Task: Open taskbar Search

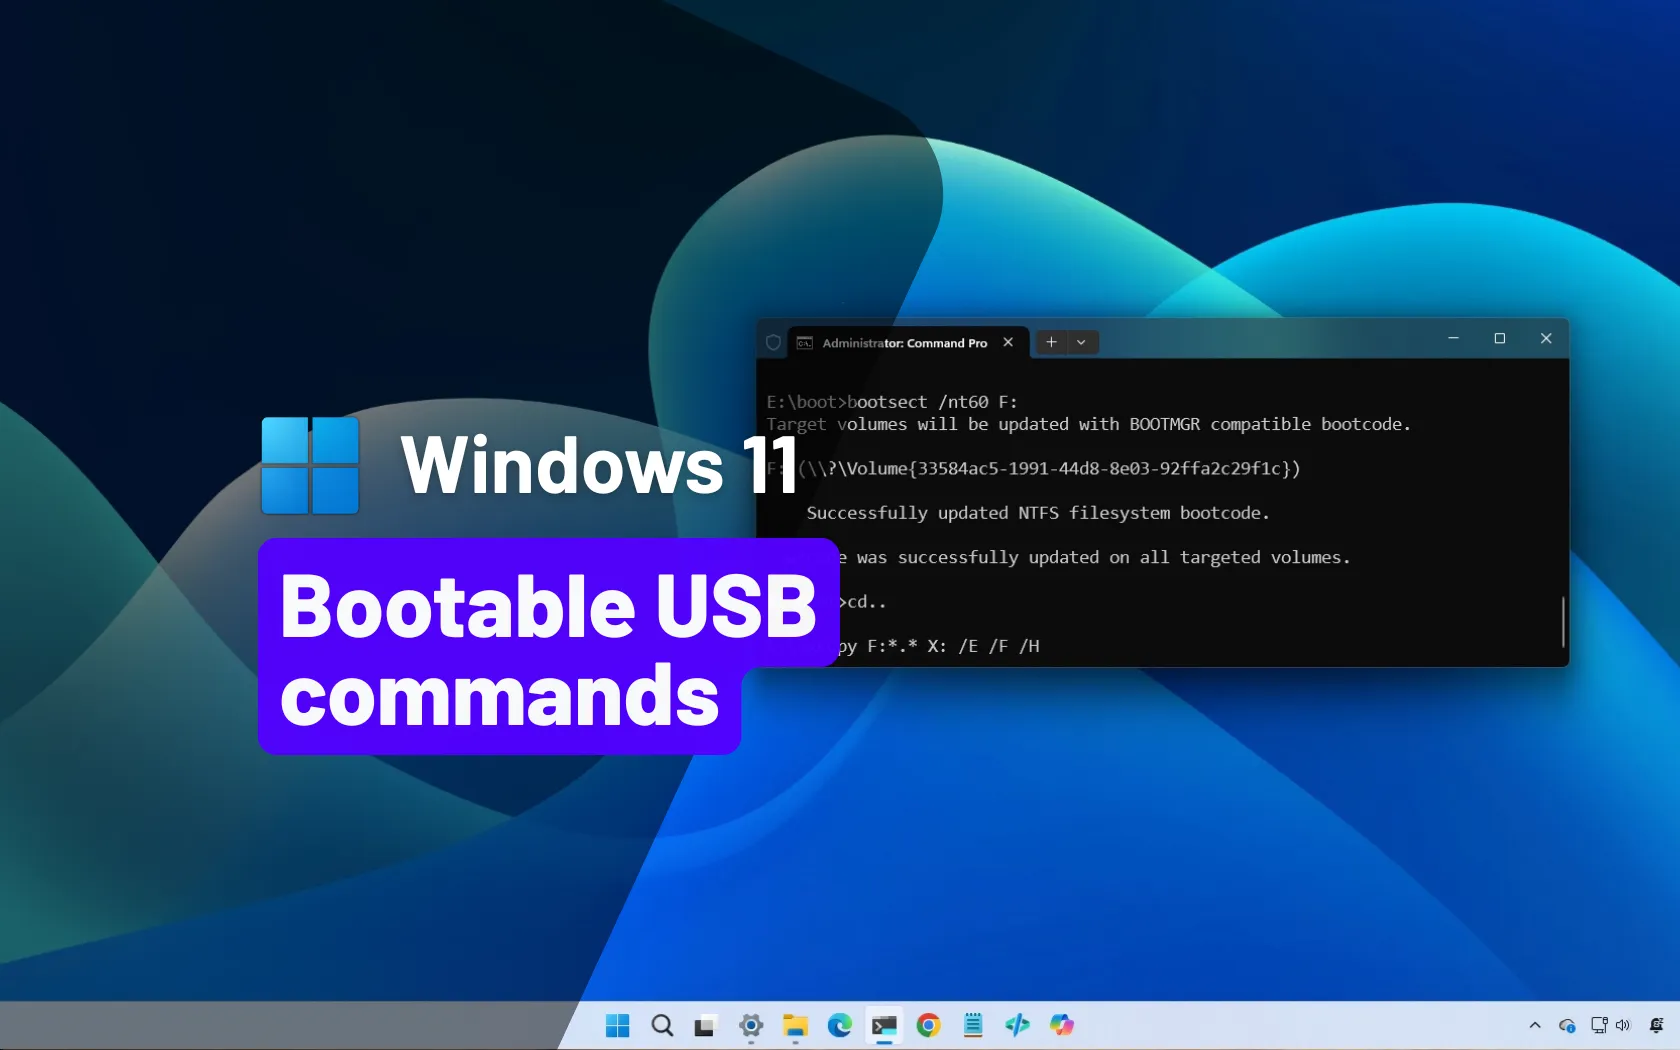Action: pyautogui.click(x=662, y=1025)
